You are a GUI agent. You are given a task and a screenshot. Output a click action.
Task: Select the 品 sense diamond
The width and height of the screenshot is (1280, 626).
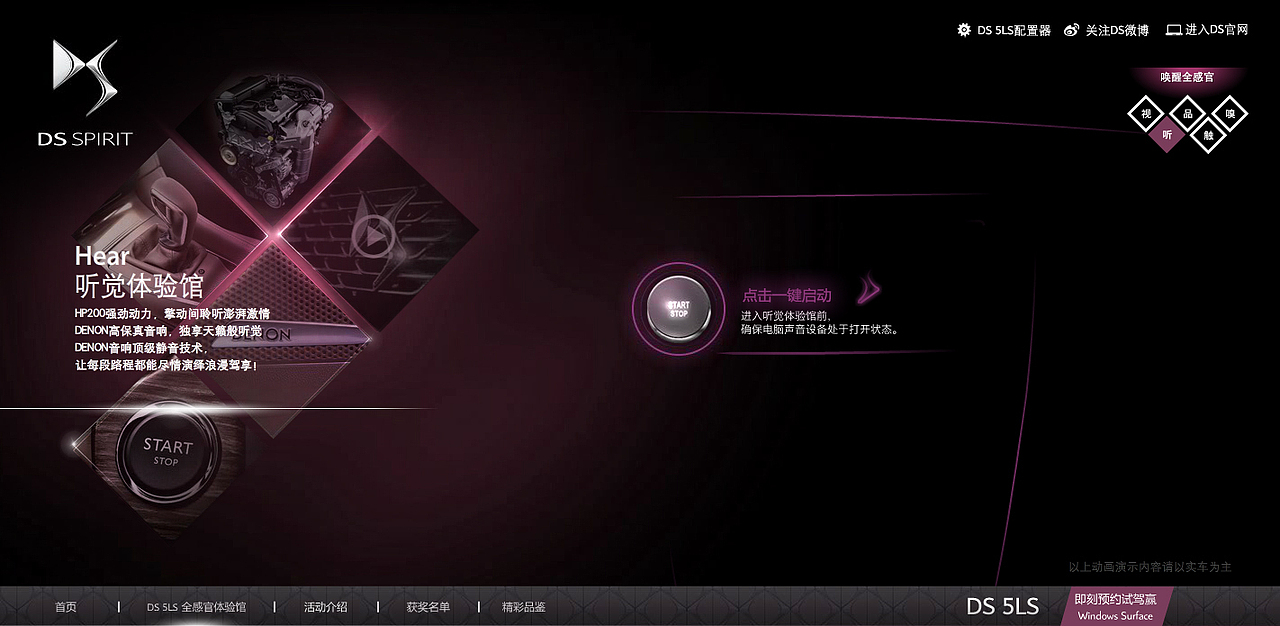1188,113
